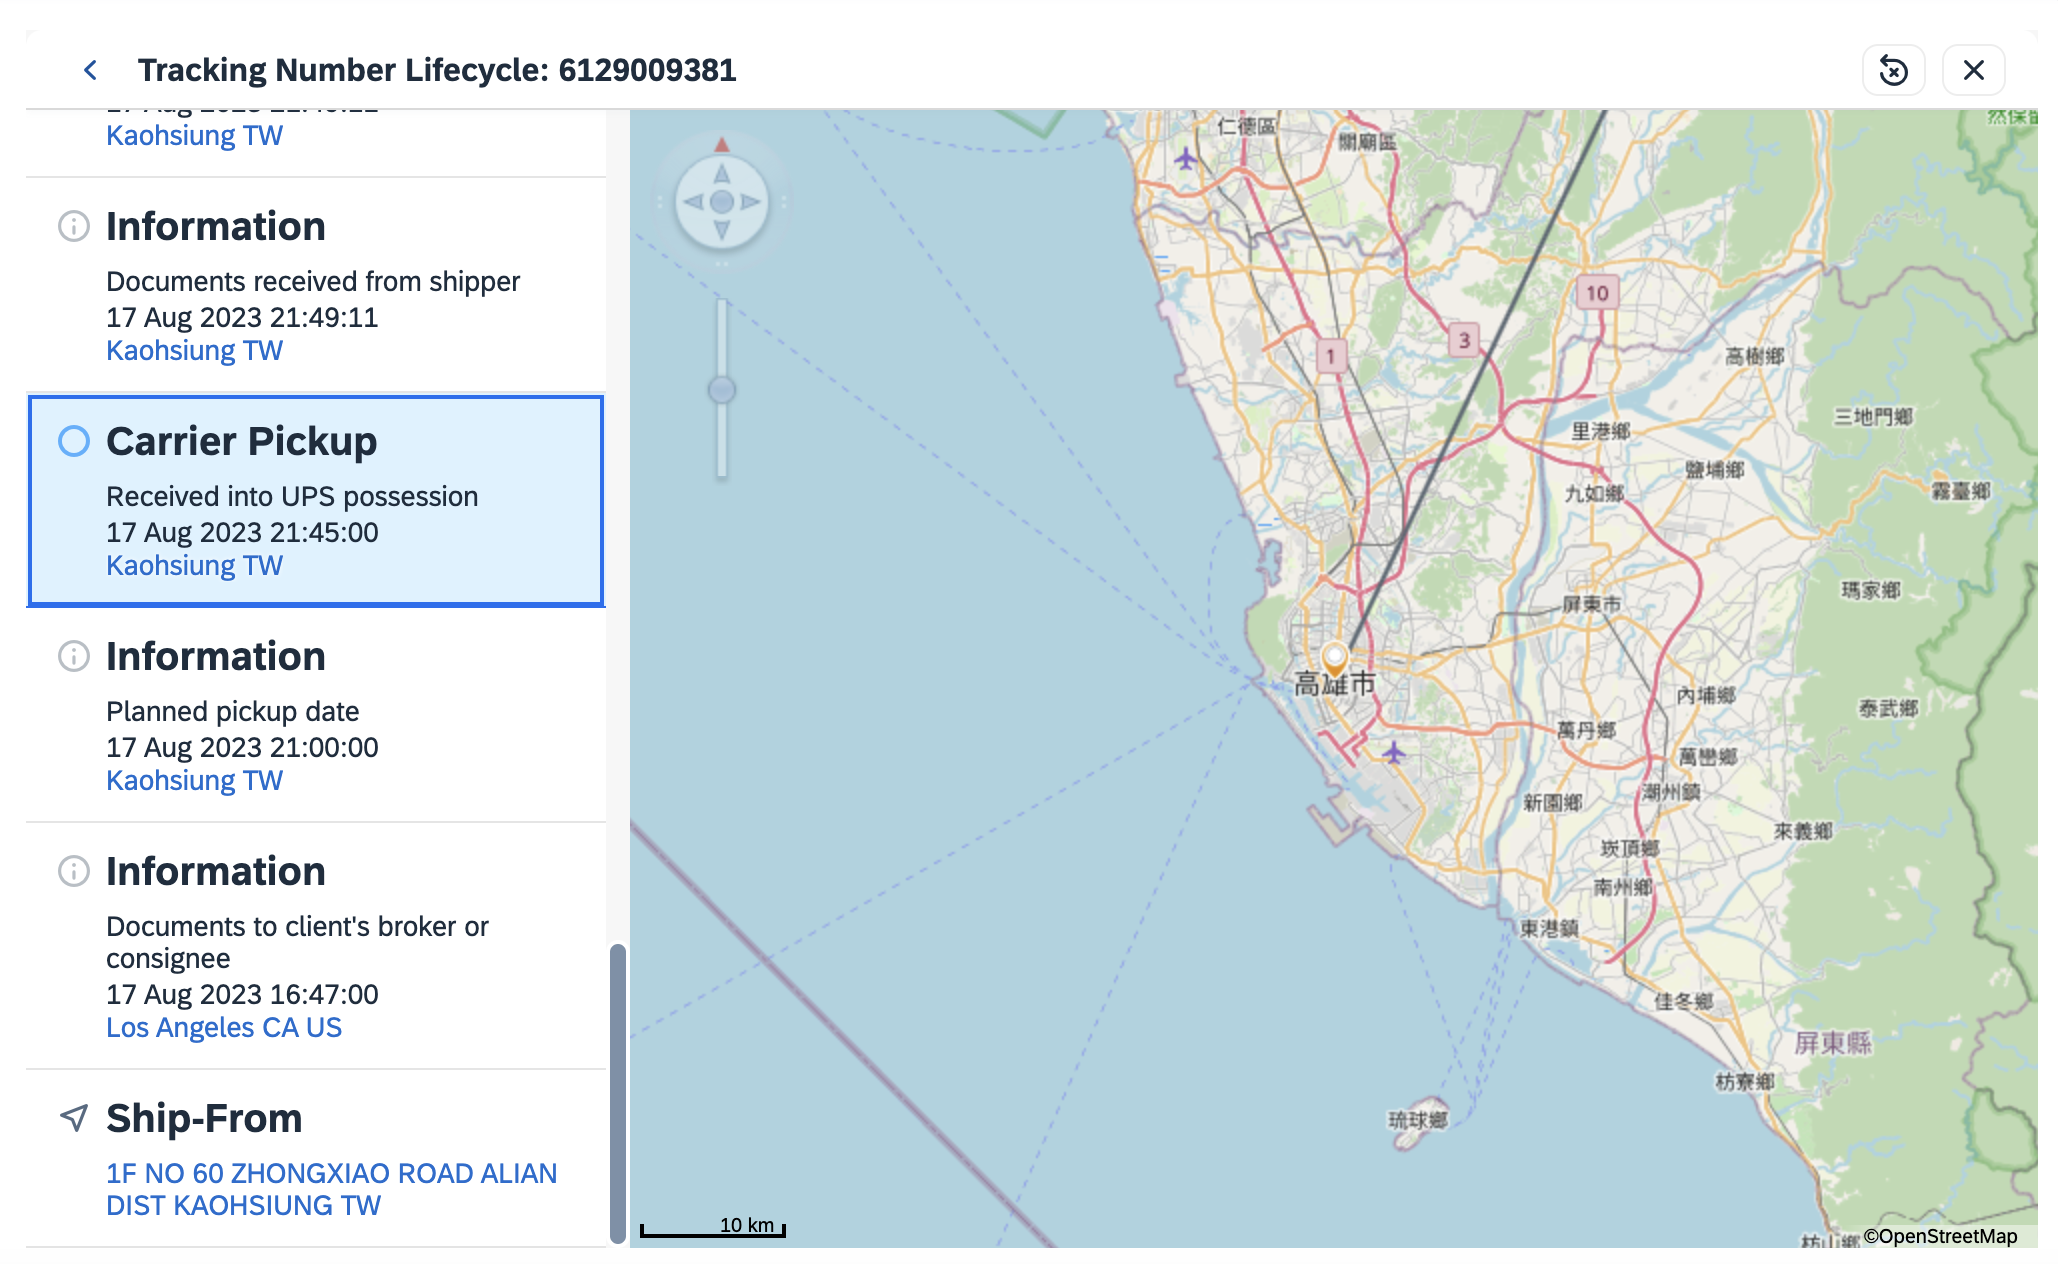Click the map zoom slider handle
Screen dimensions: 2058x1264
722,390
